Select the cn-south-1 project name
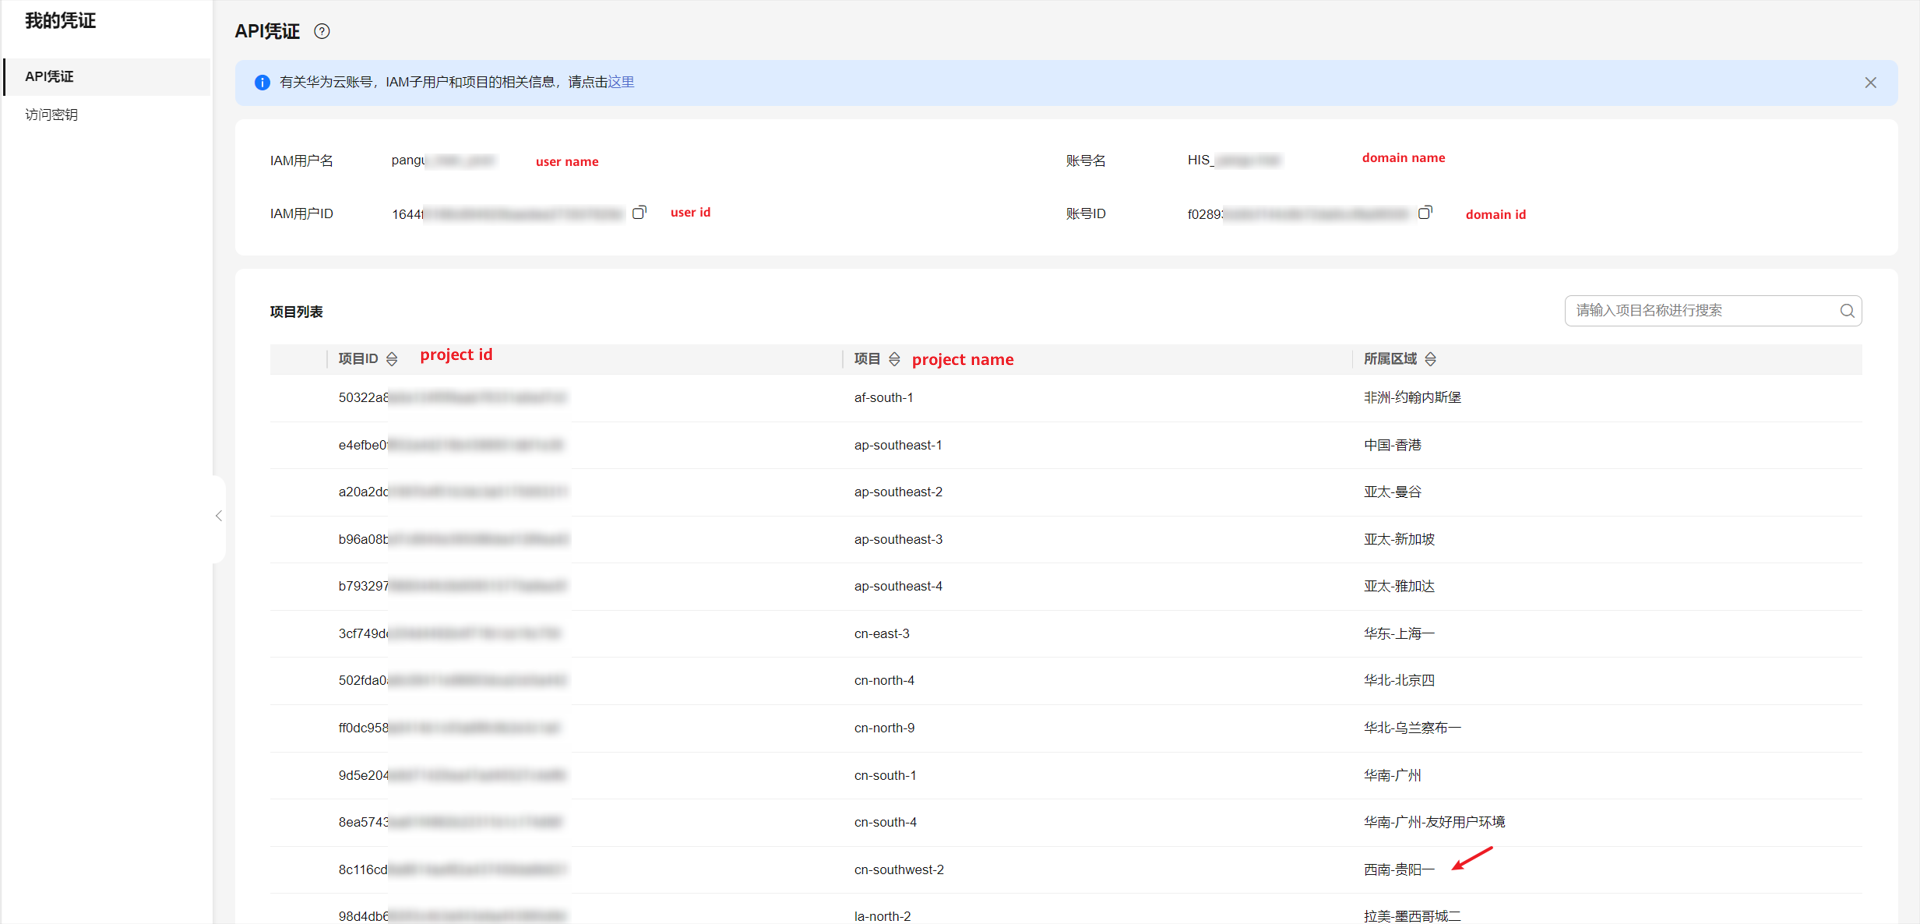 (885, 775)
